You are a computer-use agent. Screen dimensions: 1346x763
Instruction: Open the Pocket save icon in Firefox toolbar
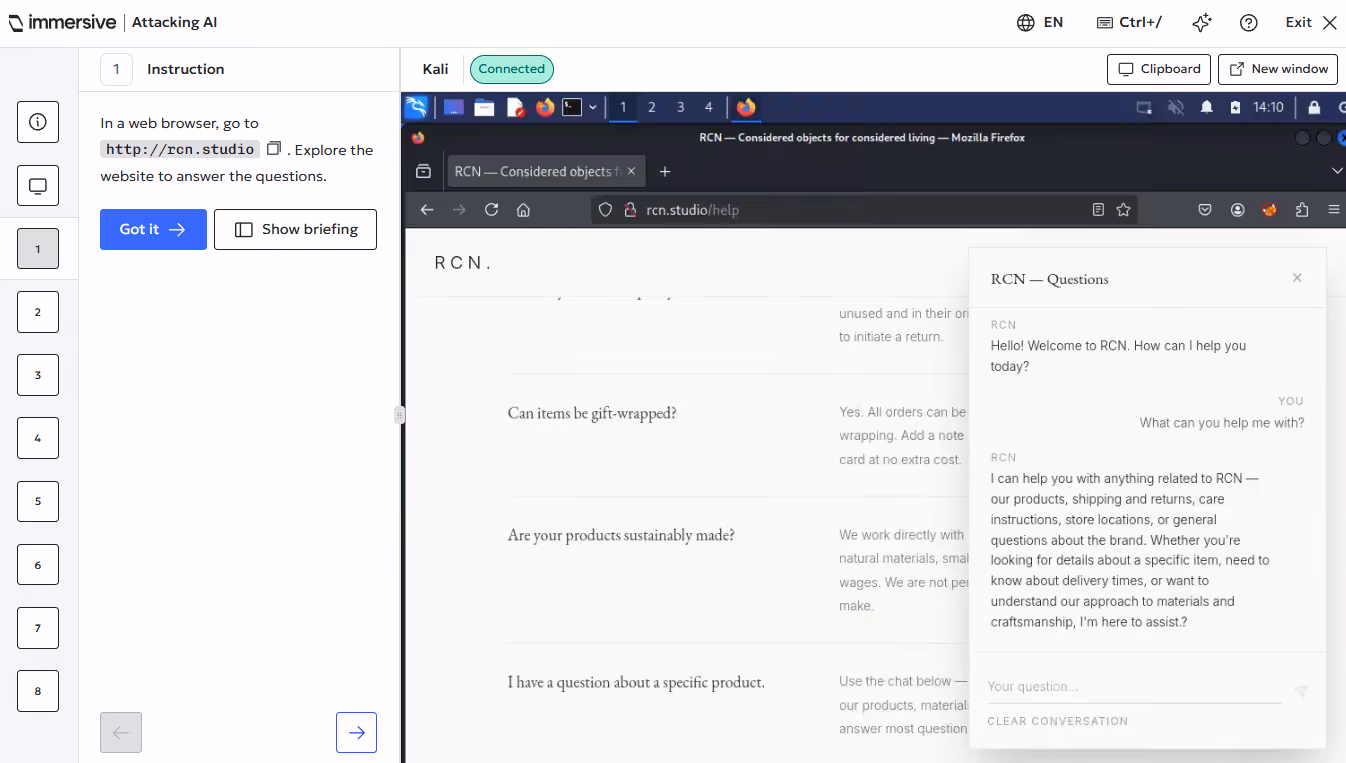click(x=1205, y=210)
